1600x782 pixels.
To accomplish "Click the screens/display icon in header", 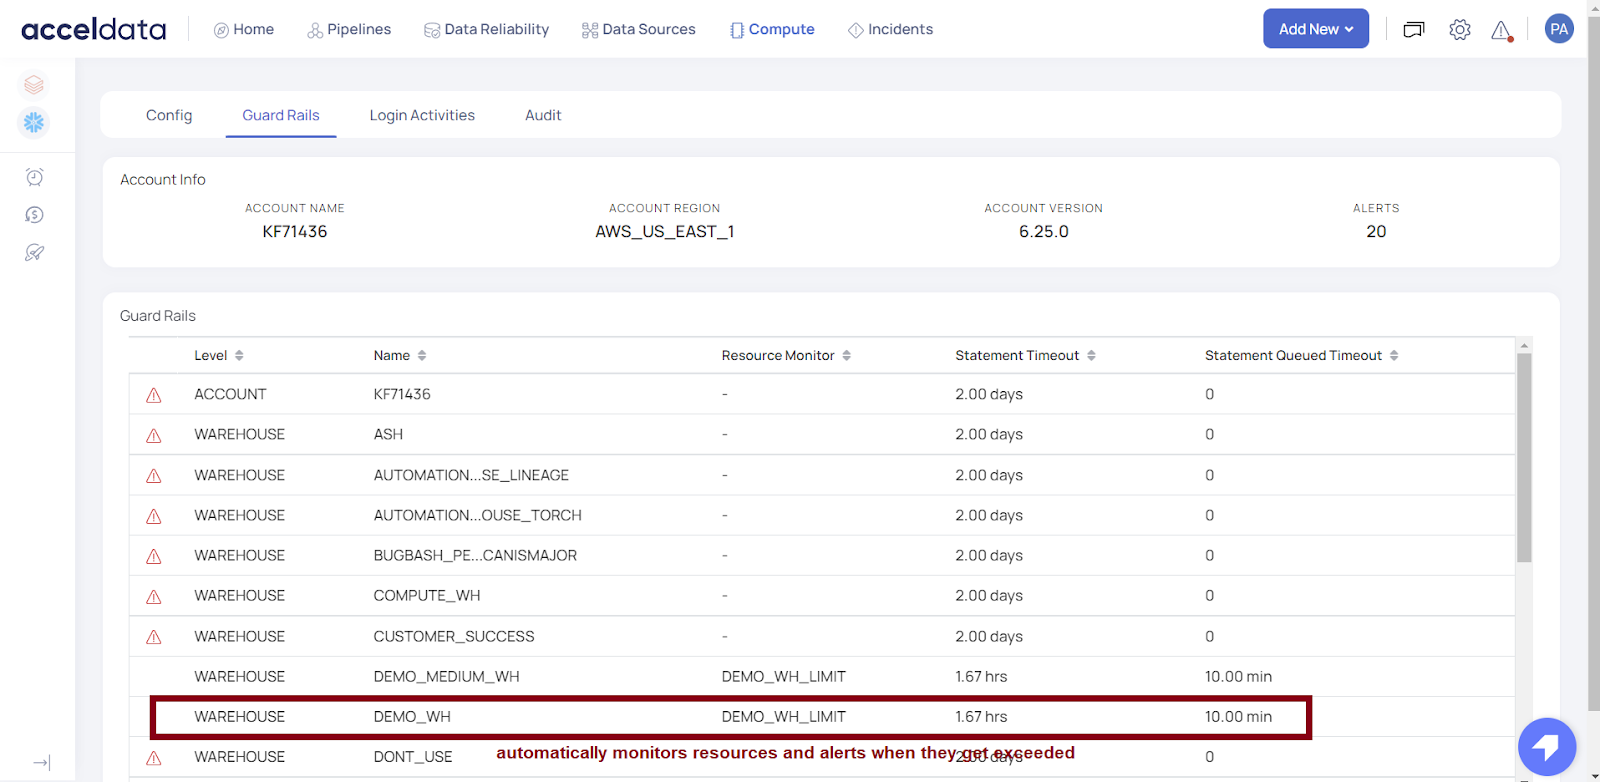I will (x=1414, y=29).
